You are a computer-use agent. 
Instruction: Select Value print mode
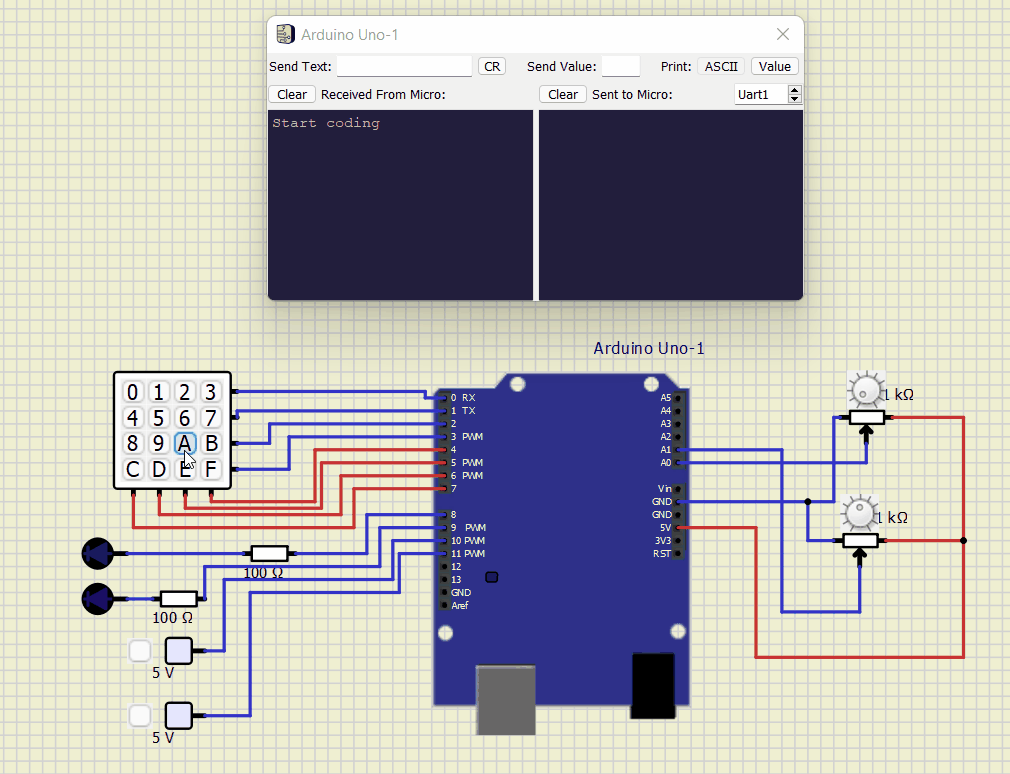click(774, 66)
